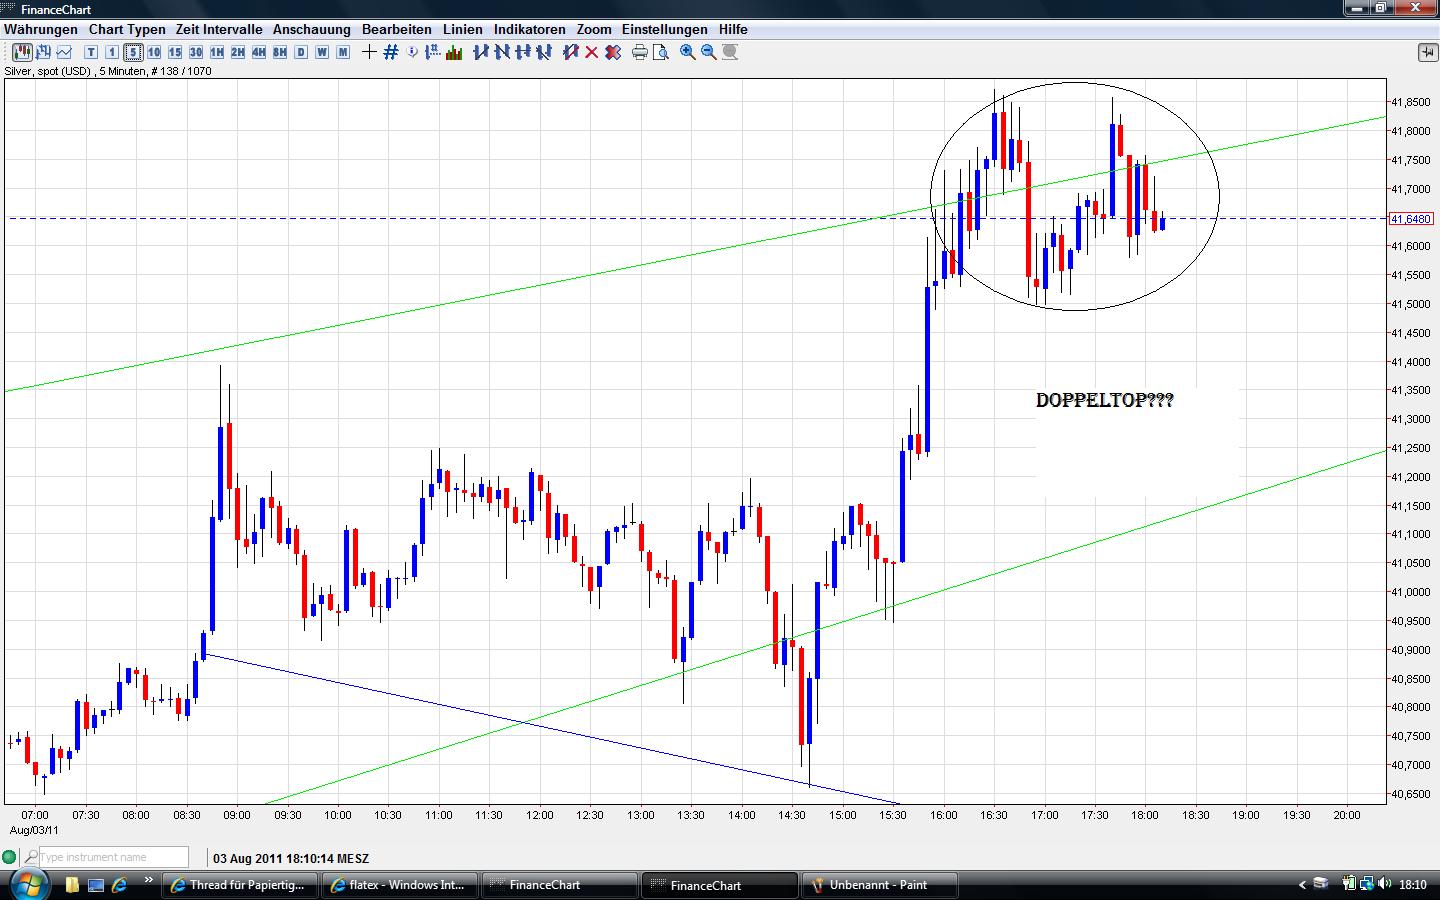Click the info balloon icon
Image resolution: width=1440 pixels, height=900 pixels.
(412, 52)
